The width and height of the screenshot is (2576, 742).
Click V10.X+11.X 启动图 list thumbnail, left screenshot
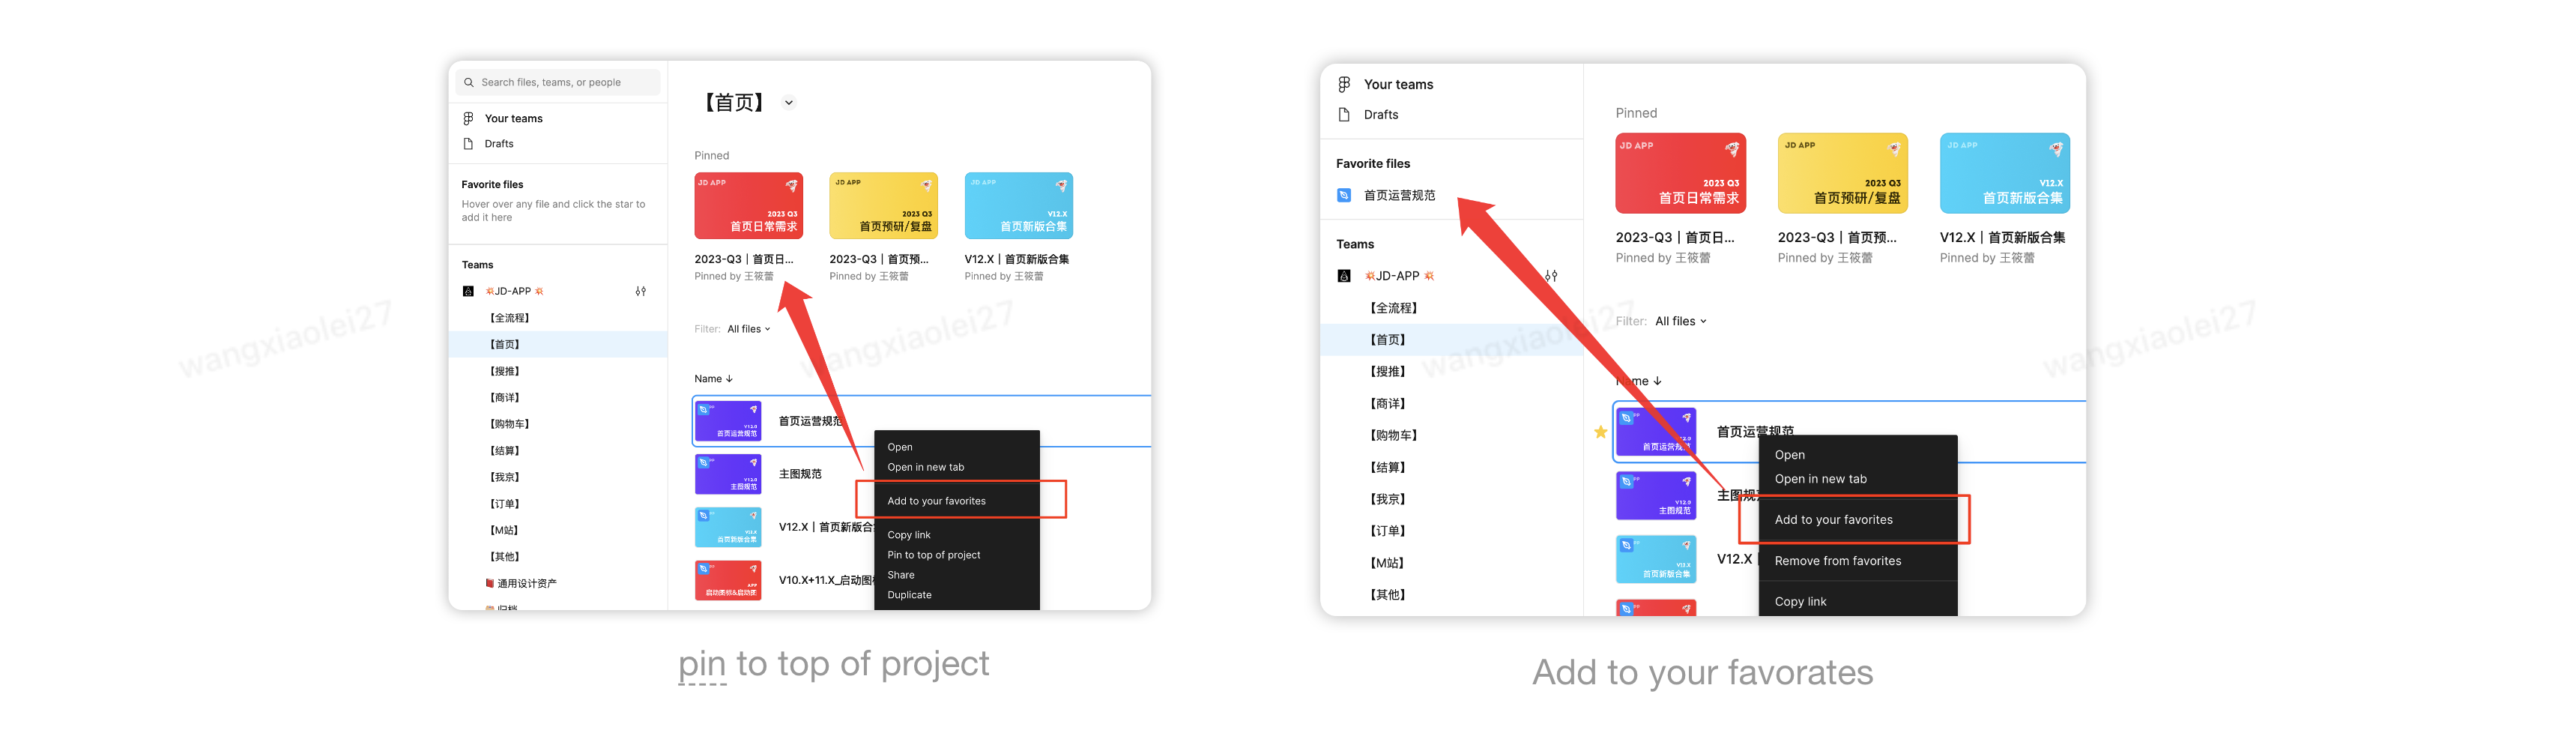pos(728,580)
